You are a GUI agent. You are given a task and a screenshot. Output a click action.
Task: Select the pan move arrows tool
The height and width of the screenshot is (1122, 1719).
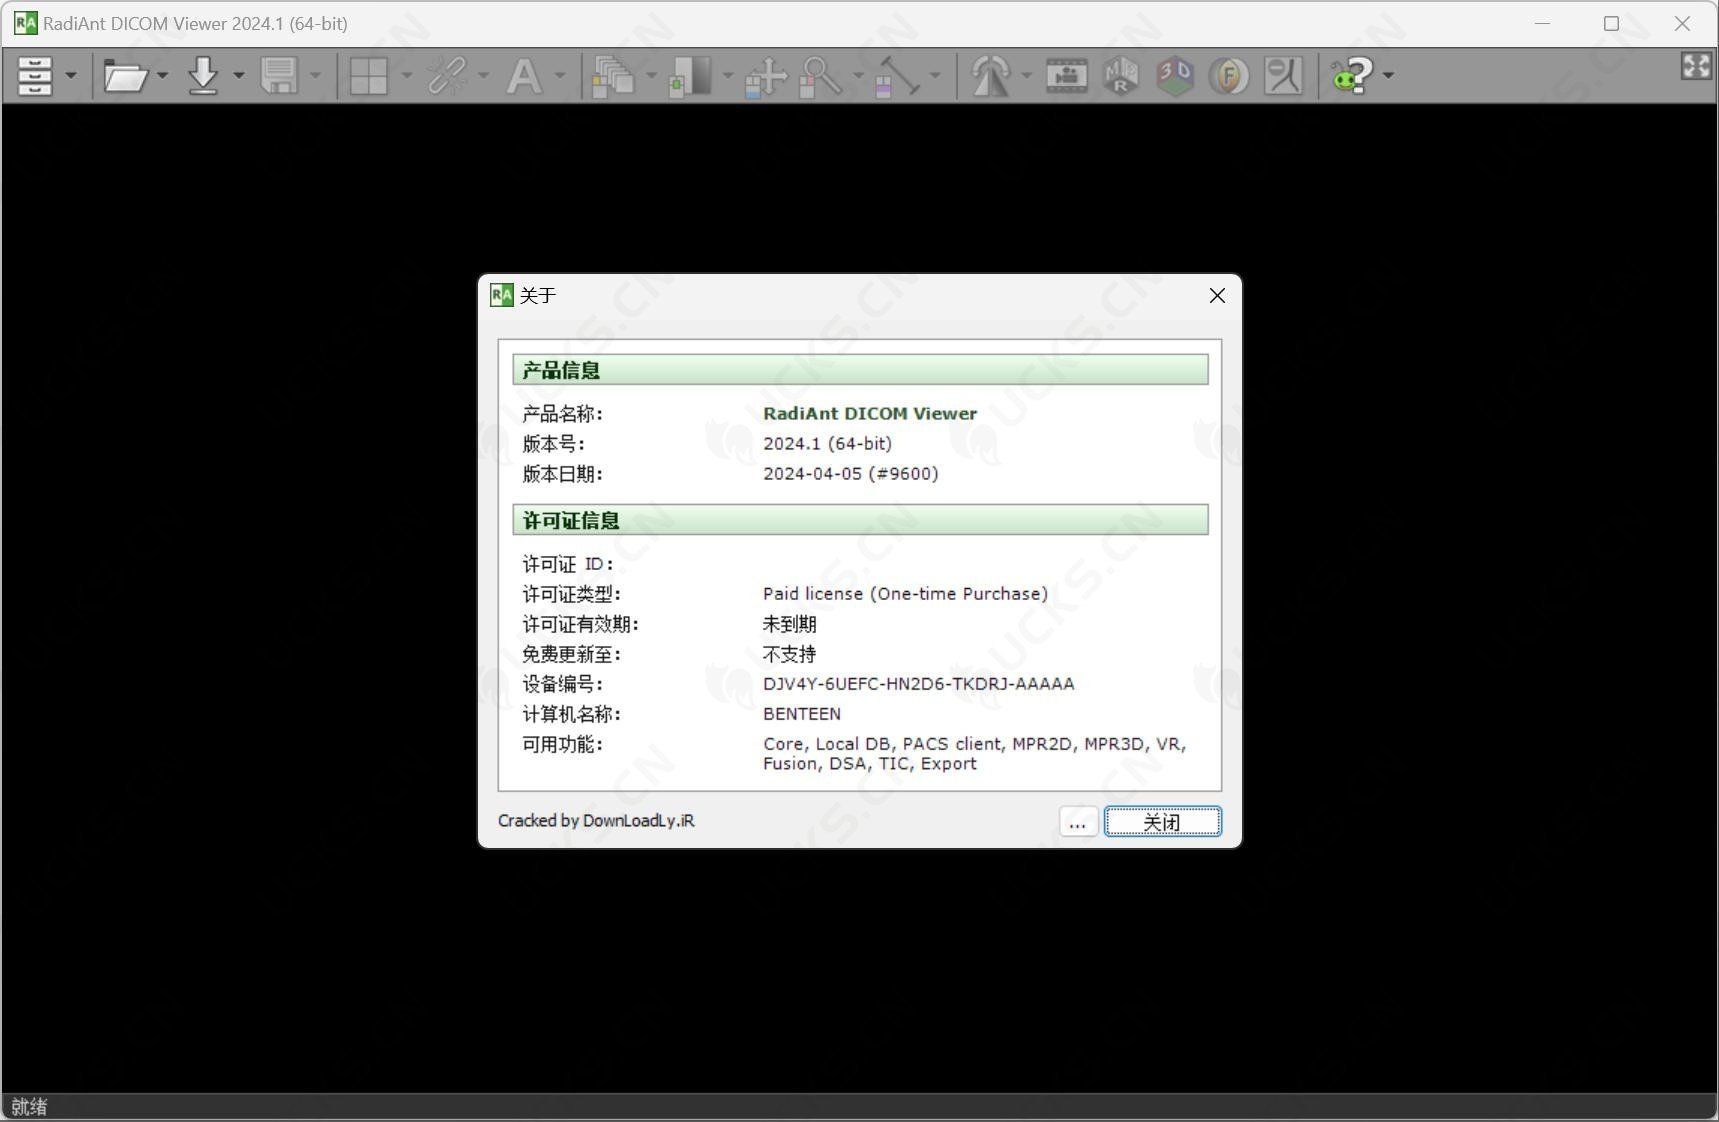[x=766, y=76]
